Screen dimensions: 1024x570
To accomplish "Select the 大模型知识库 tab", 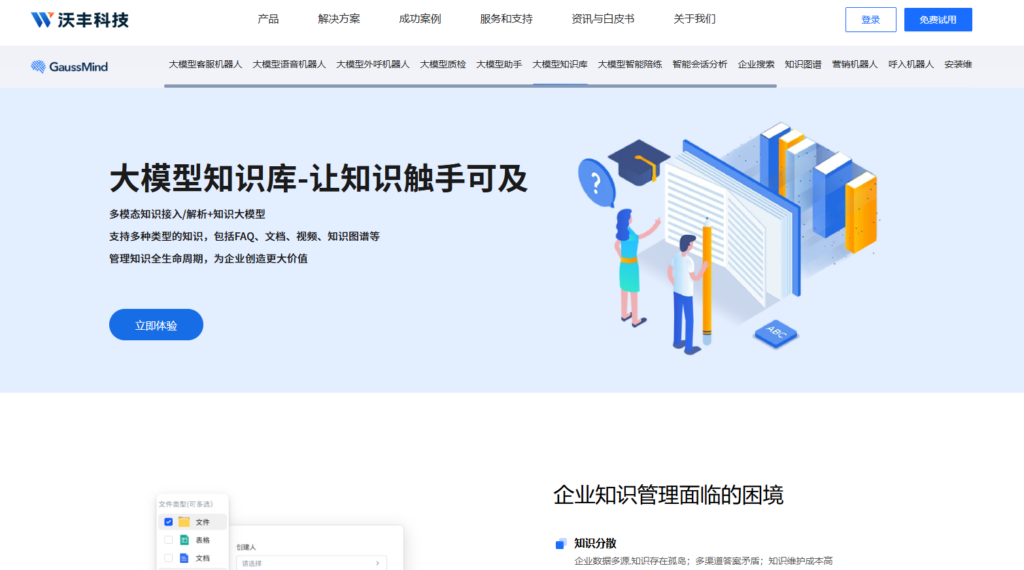I will (x=560, y=64).
